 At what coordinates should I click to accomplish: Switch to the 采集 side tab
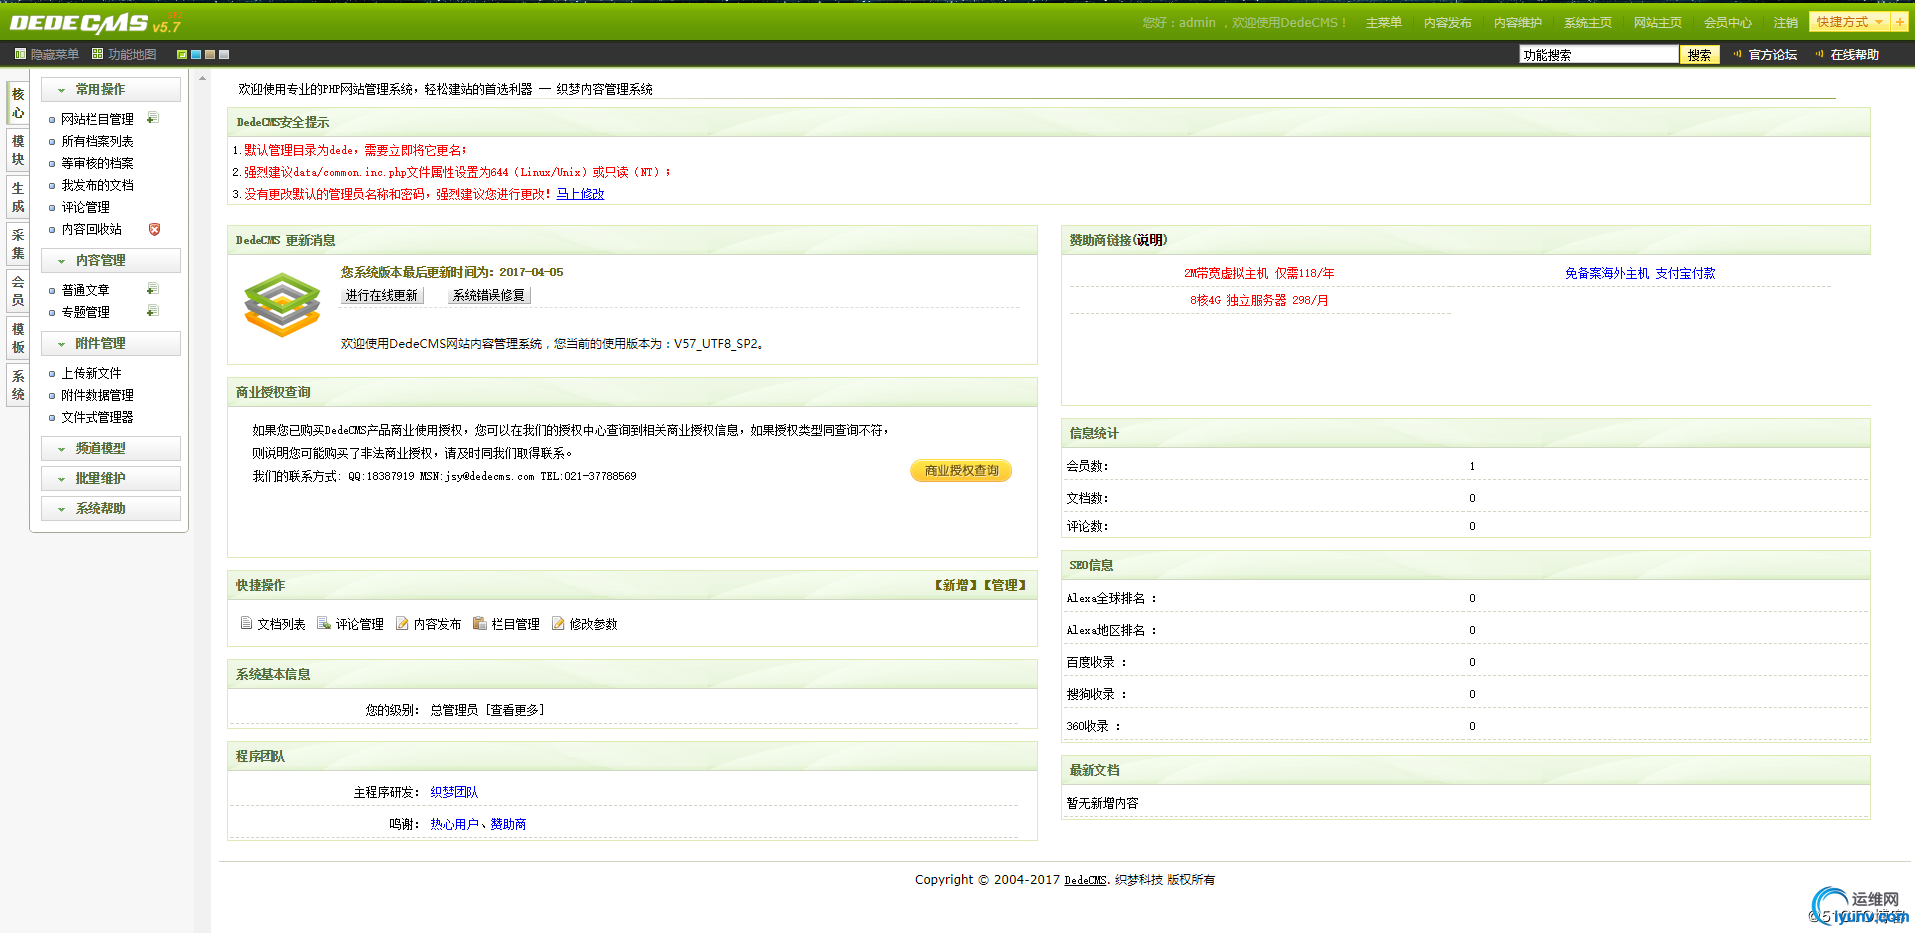click(x=18, y=244)
